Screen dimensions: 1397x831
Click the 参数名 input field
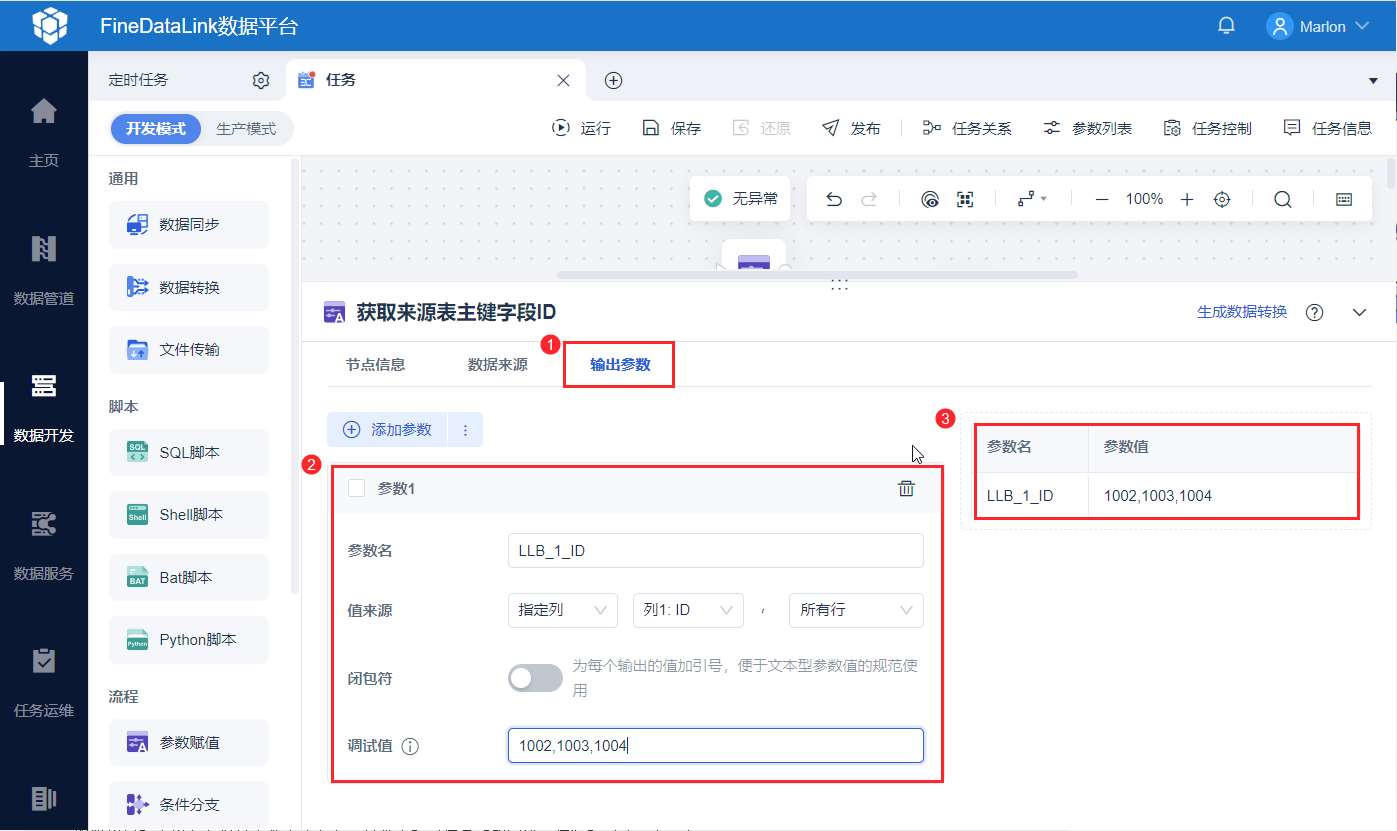point(716,550)
